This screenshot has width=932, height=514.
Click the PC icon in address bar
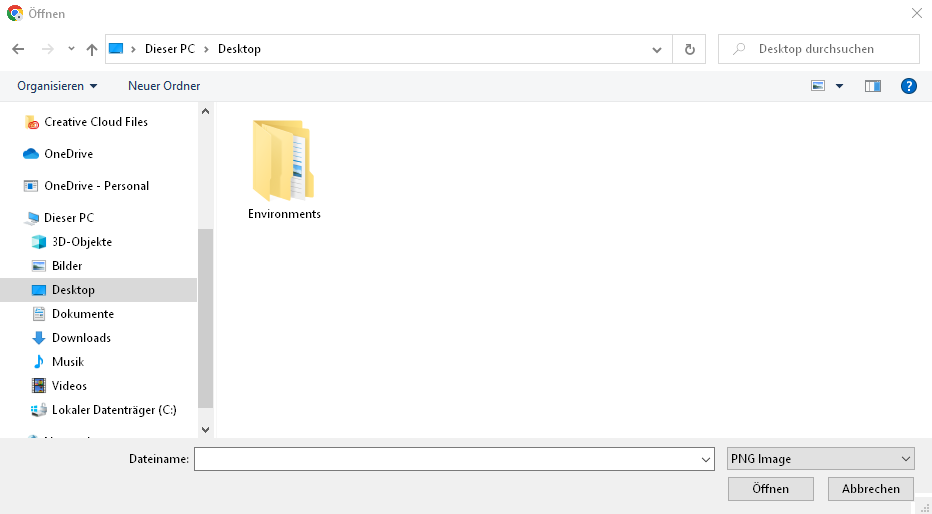tap(116, 49)
